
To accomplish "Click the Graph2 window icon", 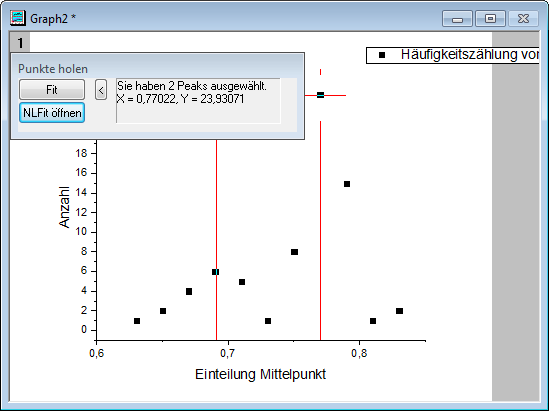I will tap(18, 18).
